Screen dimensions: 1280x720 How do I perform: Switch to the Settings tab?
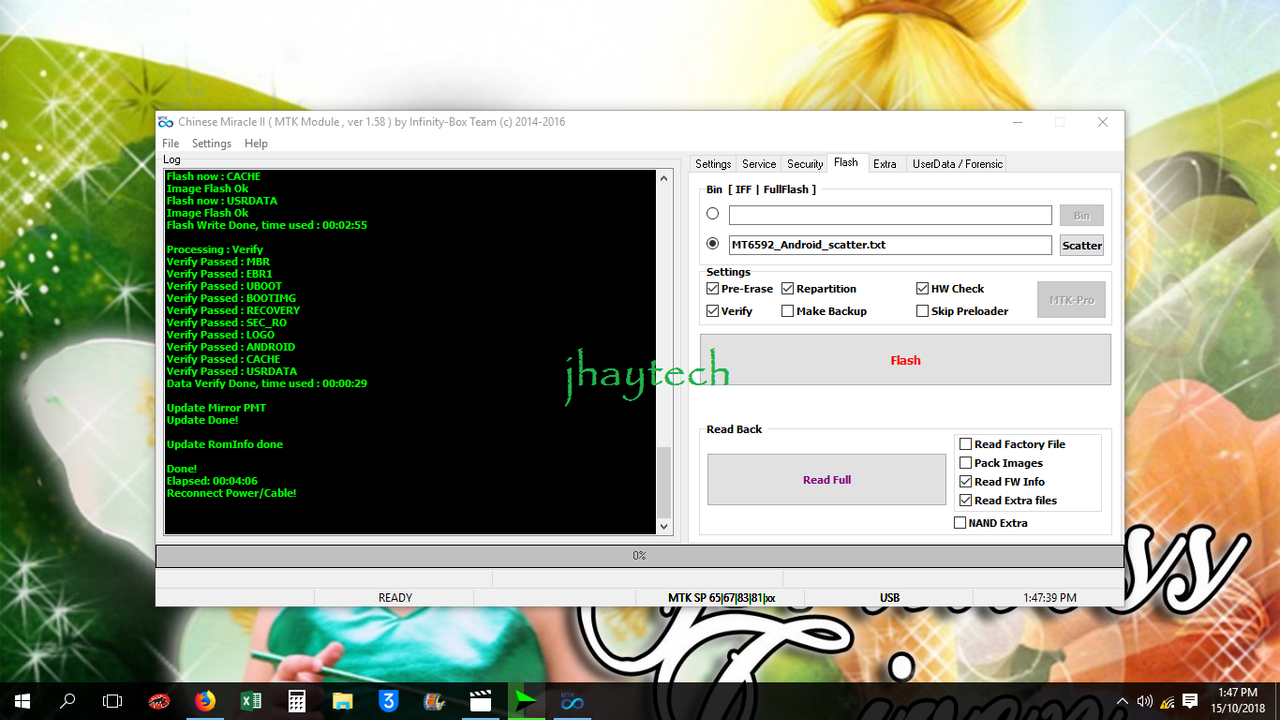click(x=713, y=164)
